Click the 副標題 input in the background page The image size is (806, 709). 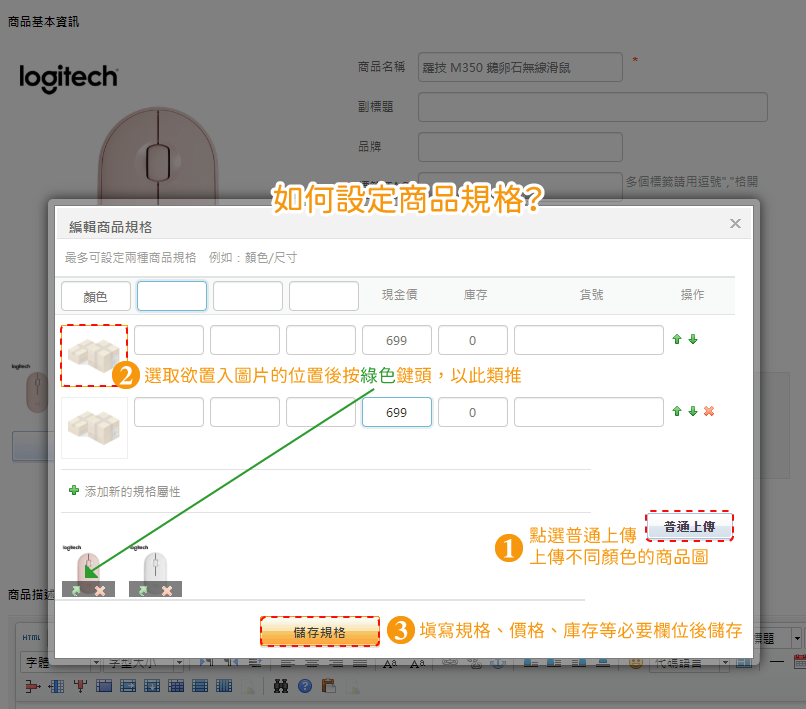pyautogui.click(x=593, y=107)
